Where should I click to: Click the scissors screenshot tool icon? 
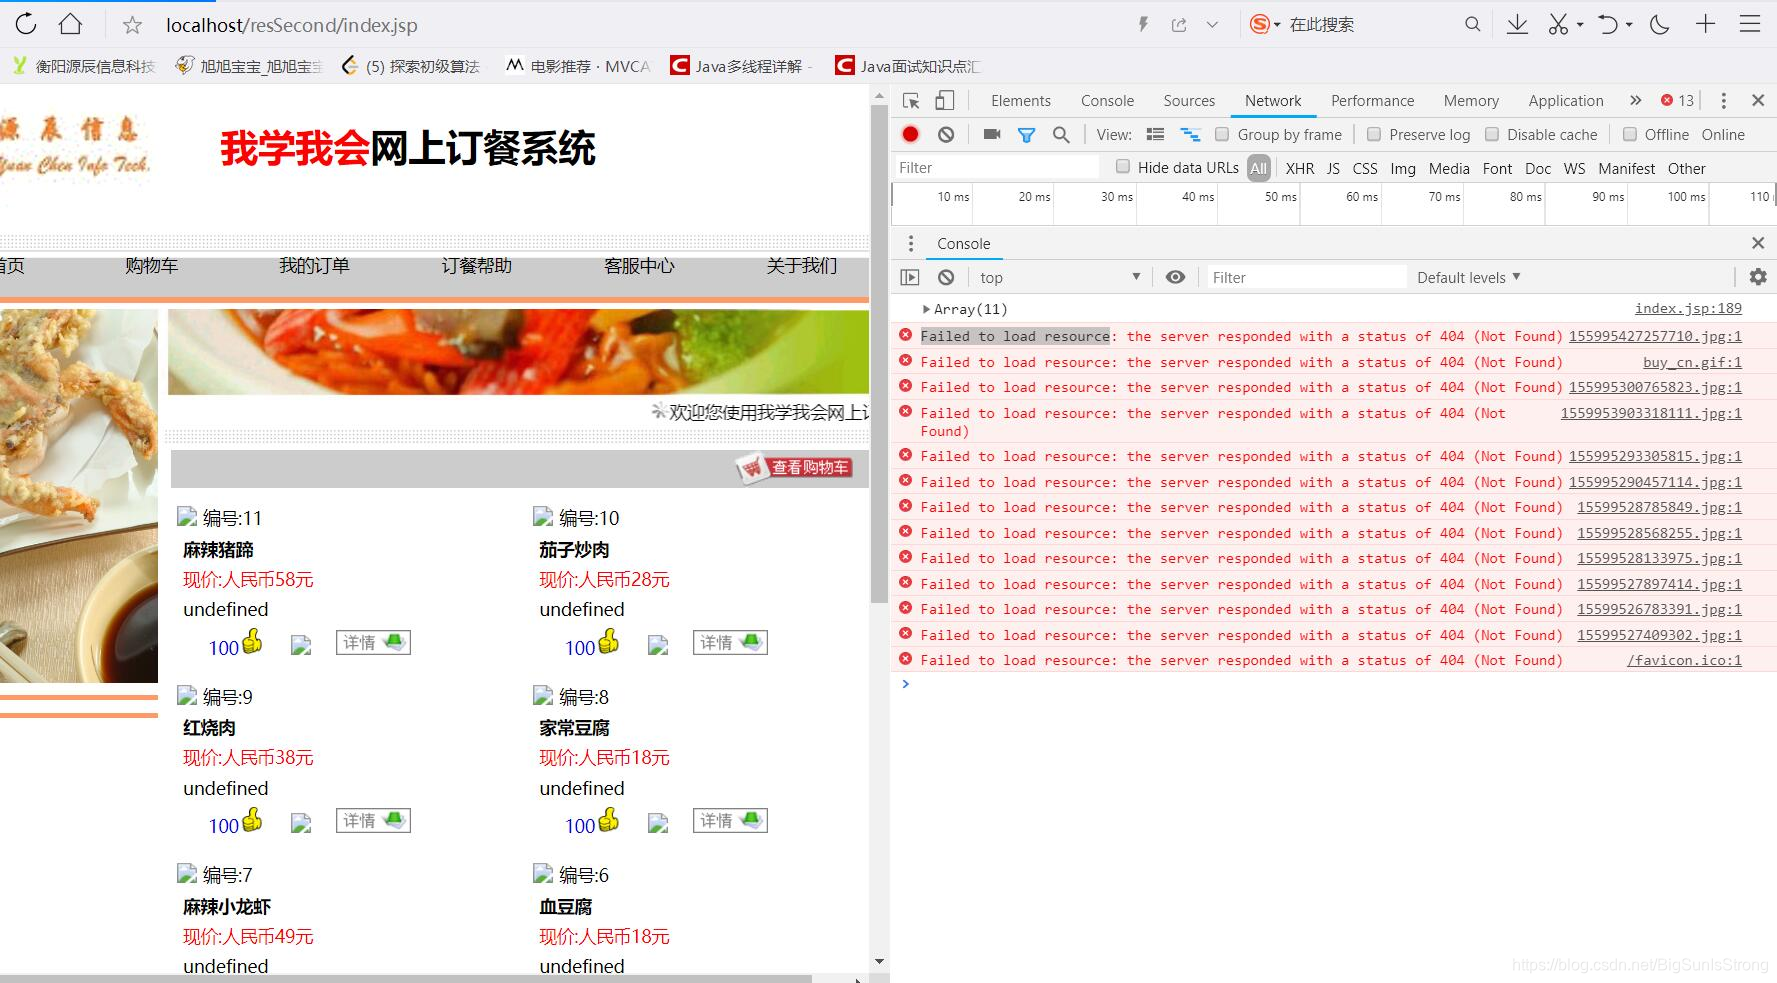pyautogui.click(x=1558, y=24)
